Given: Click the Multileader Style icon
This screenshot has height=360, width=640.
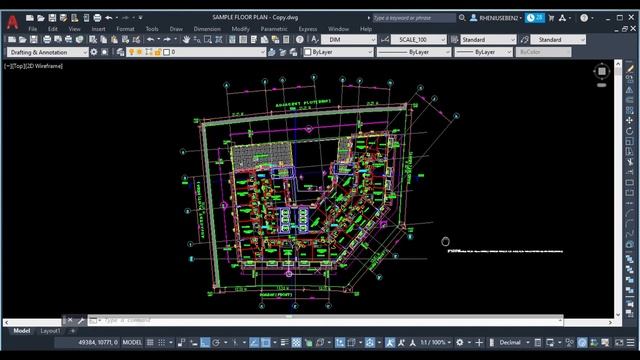Looking at the screenshot, I should click(524, 40).
